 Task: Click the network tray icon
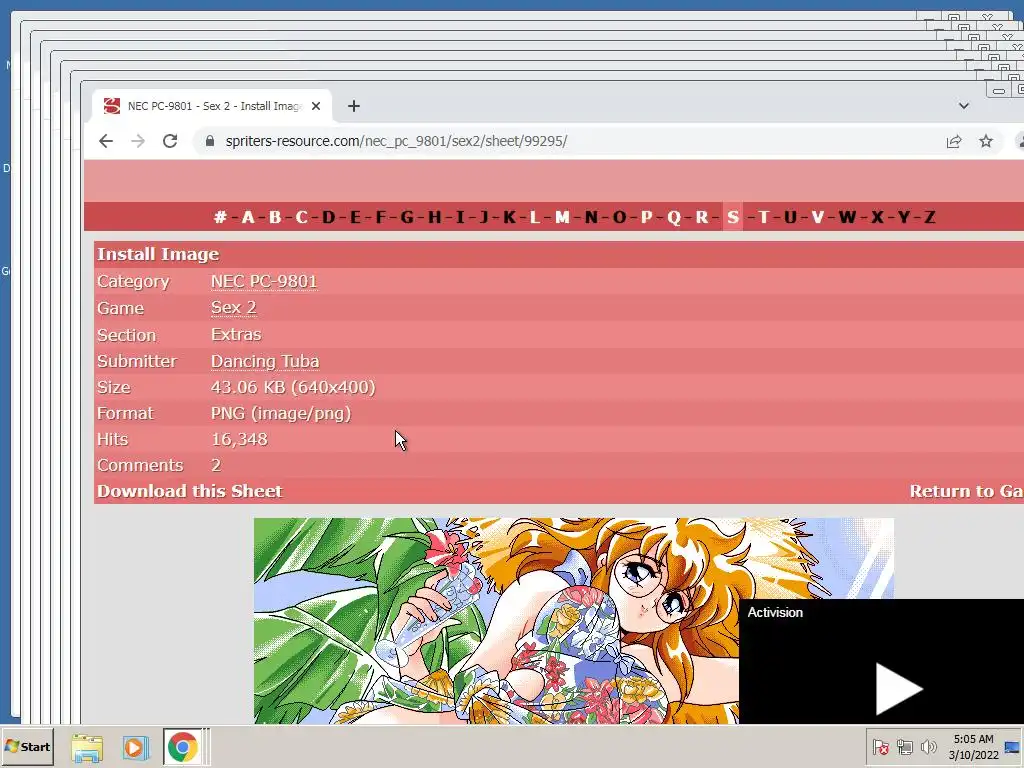click(x=904, y=747)
